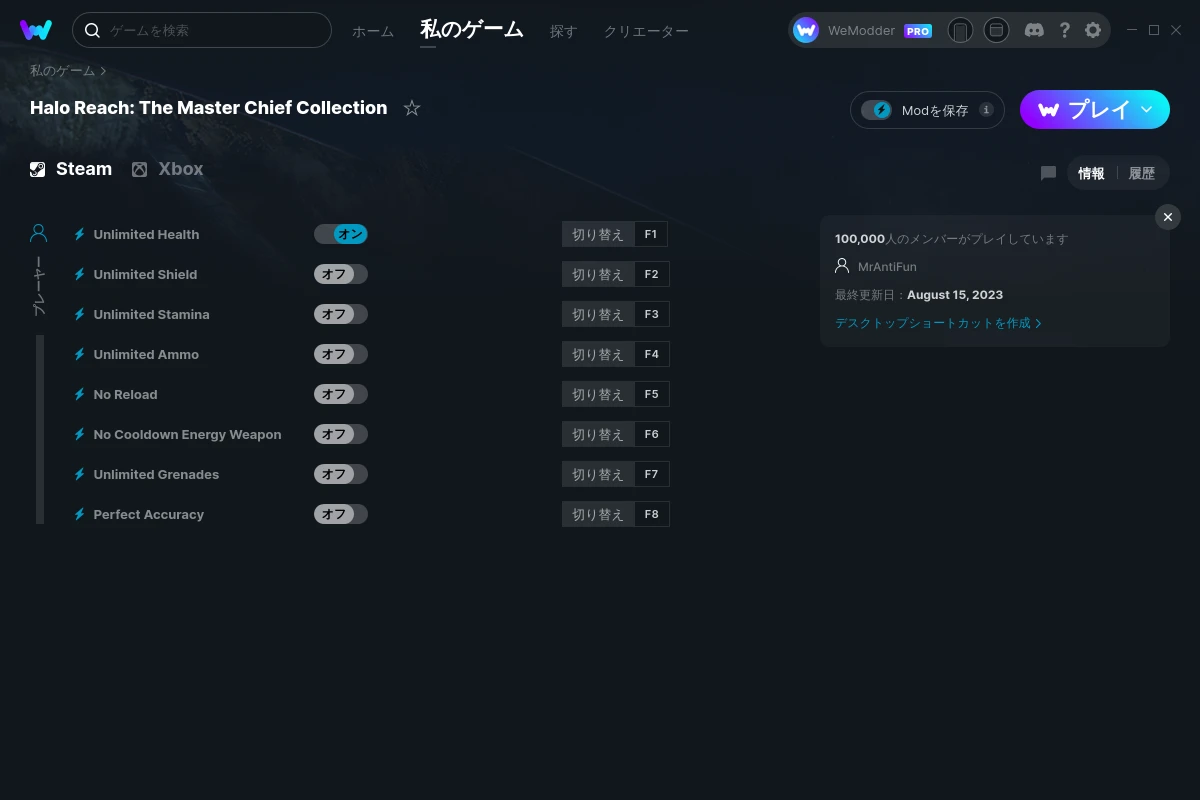Click the search magnifier icon
Viewport: 1200px width, 800px height.
coord(92,30)
